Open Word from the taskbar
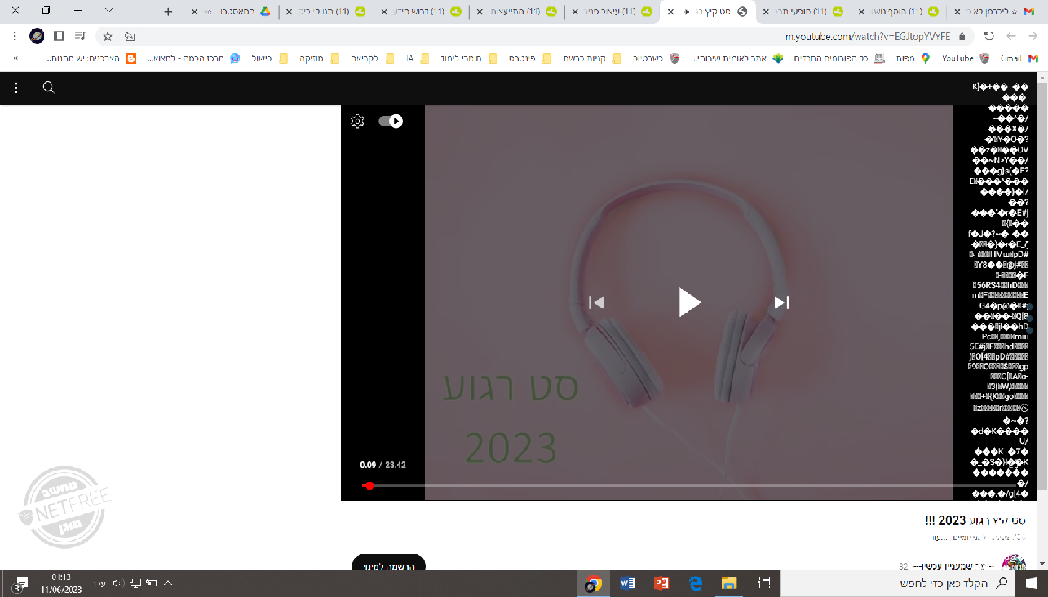 click(627, 584)
